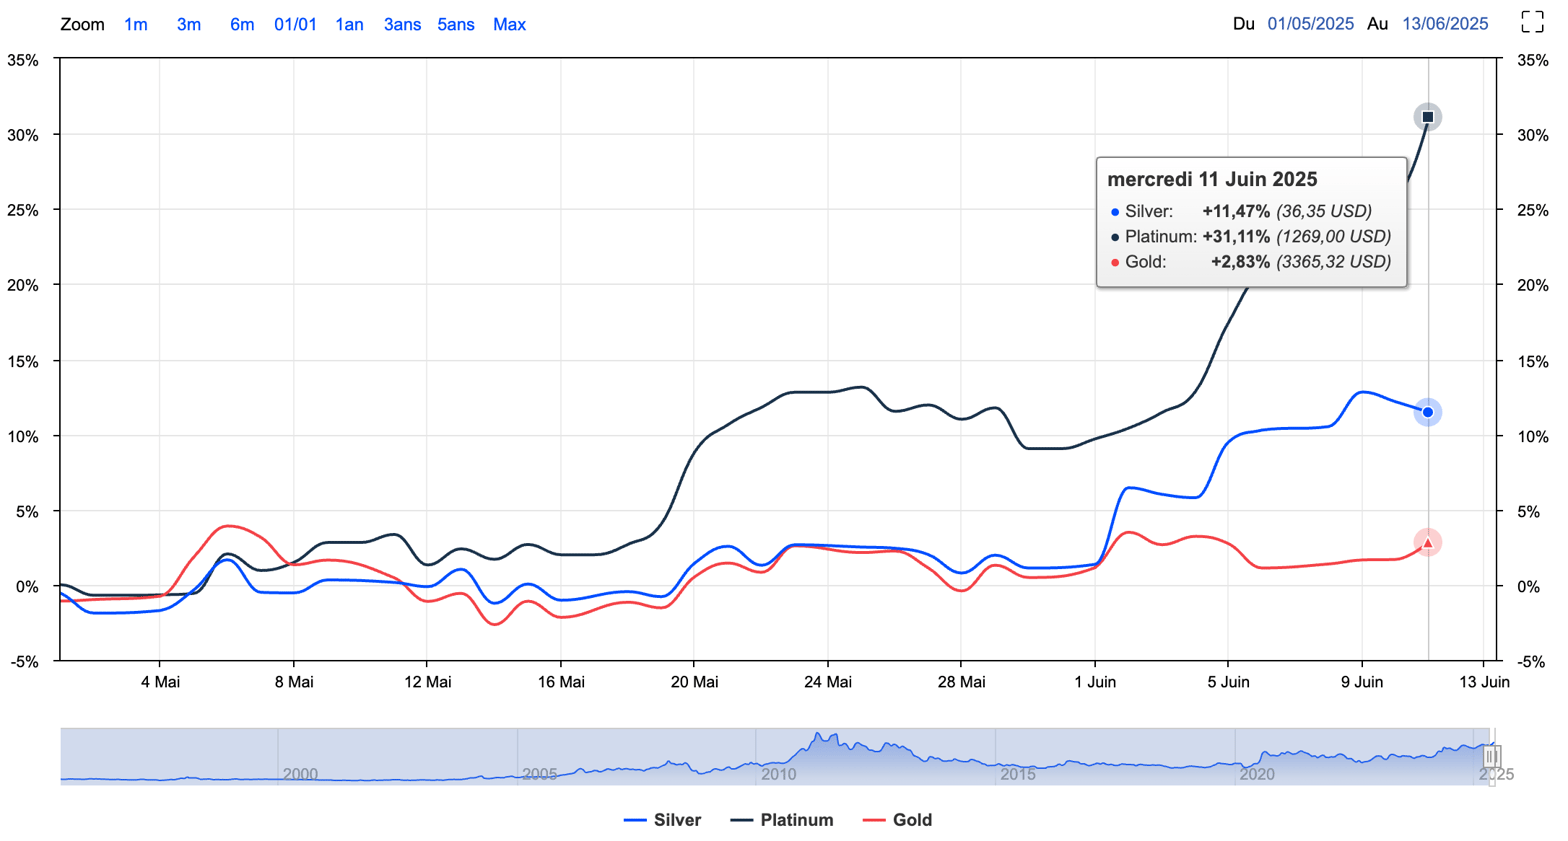This screenshot has width=1568, height=841.
Task: Hide the Gold series via legend
Action: click(x=897, y=820)
